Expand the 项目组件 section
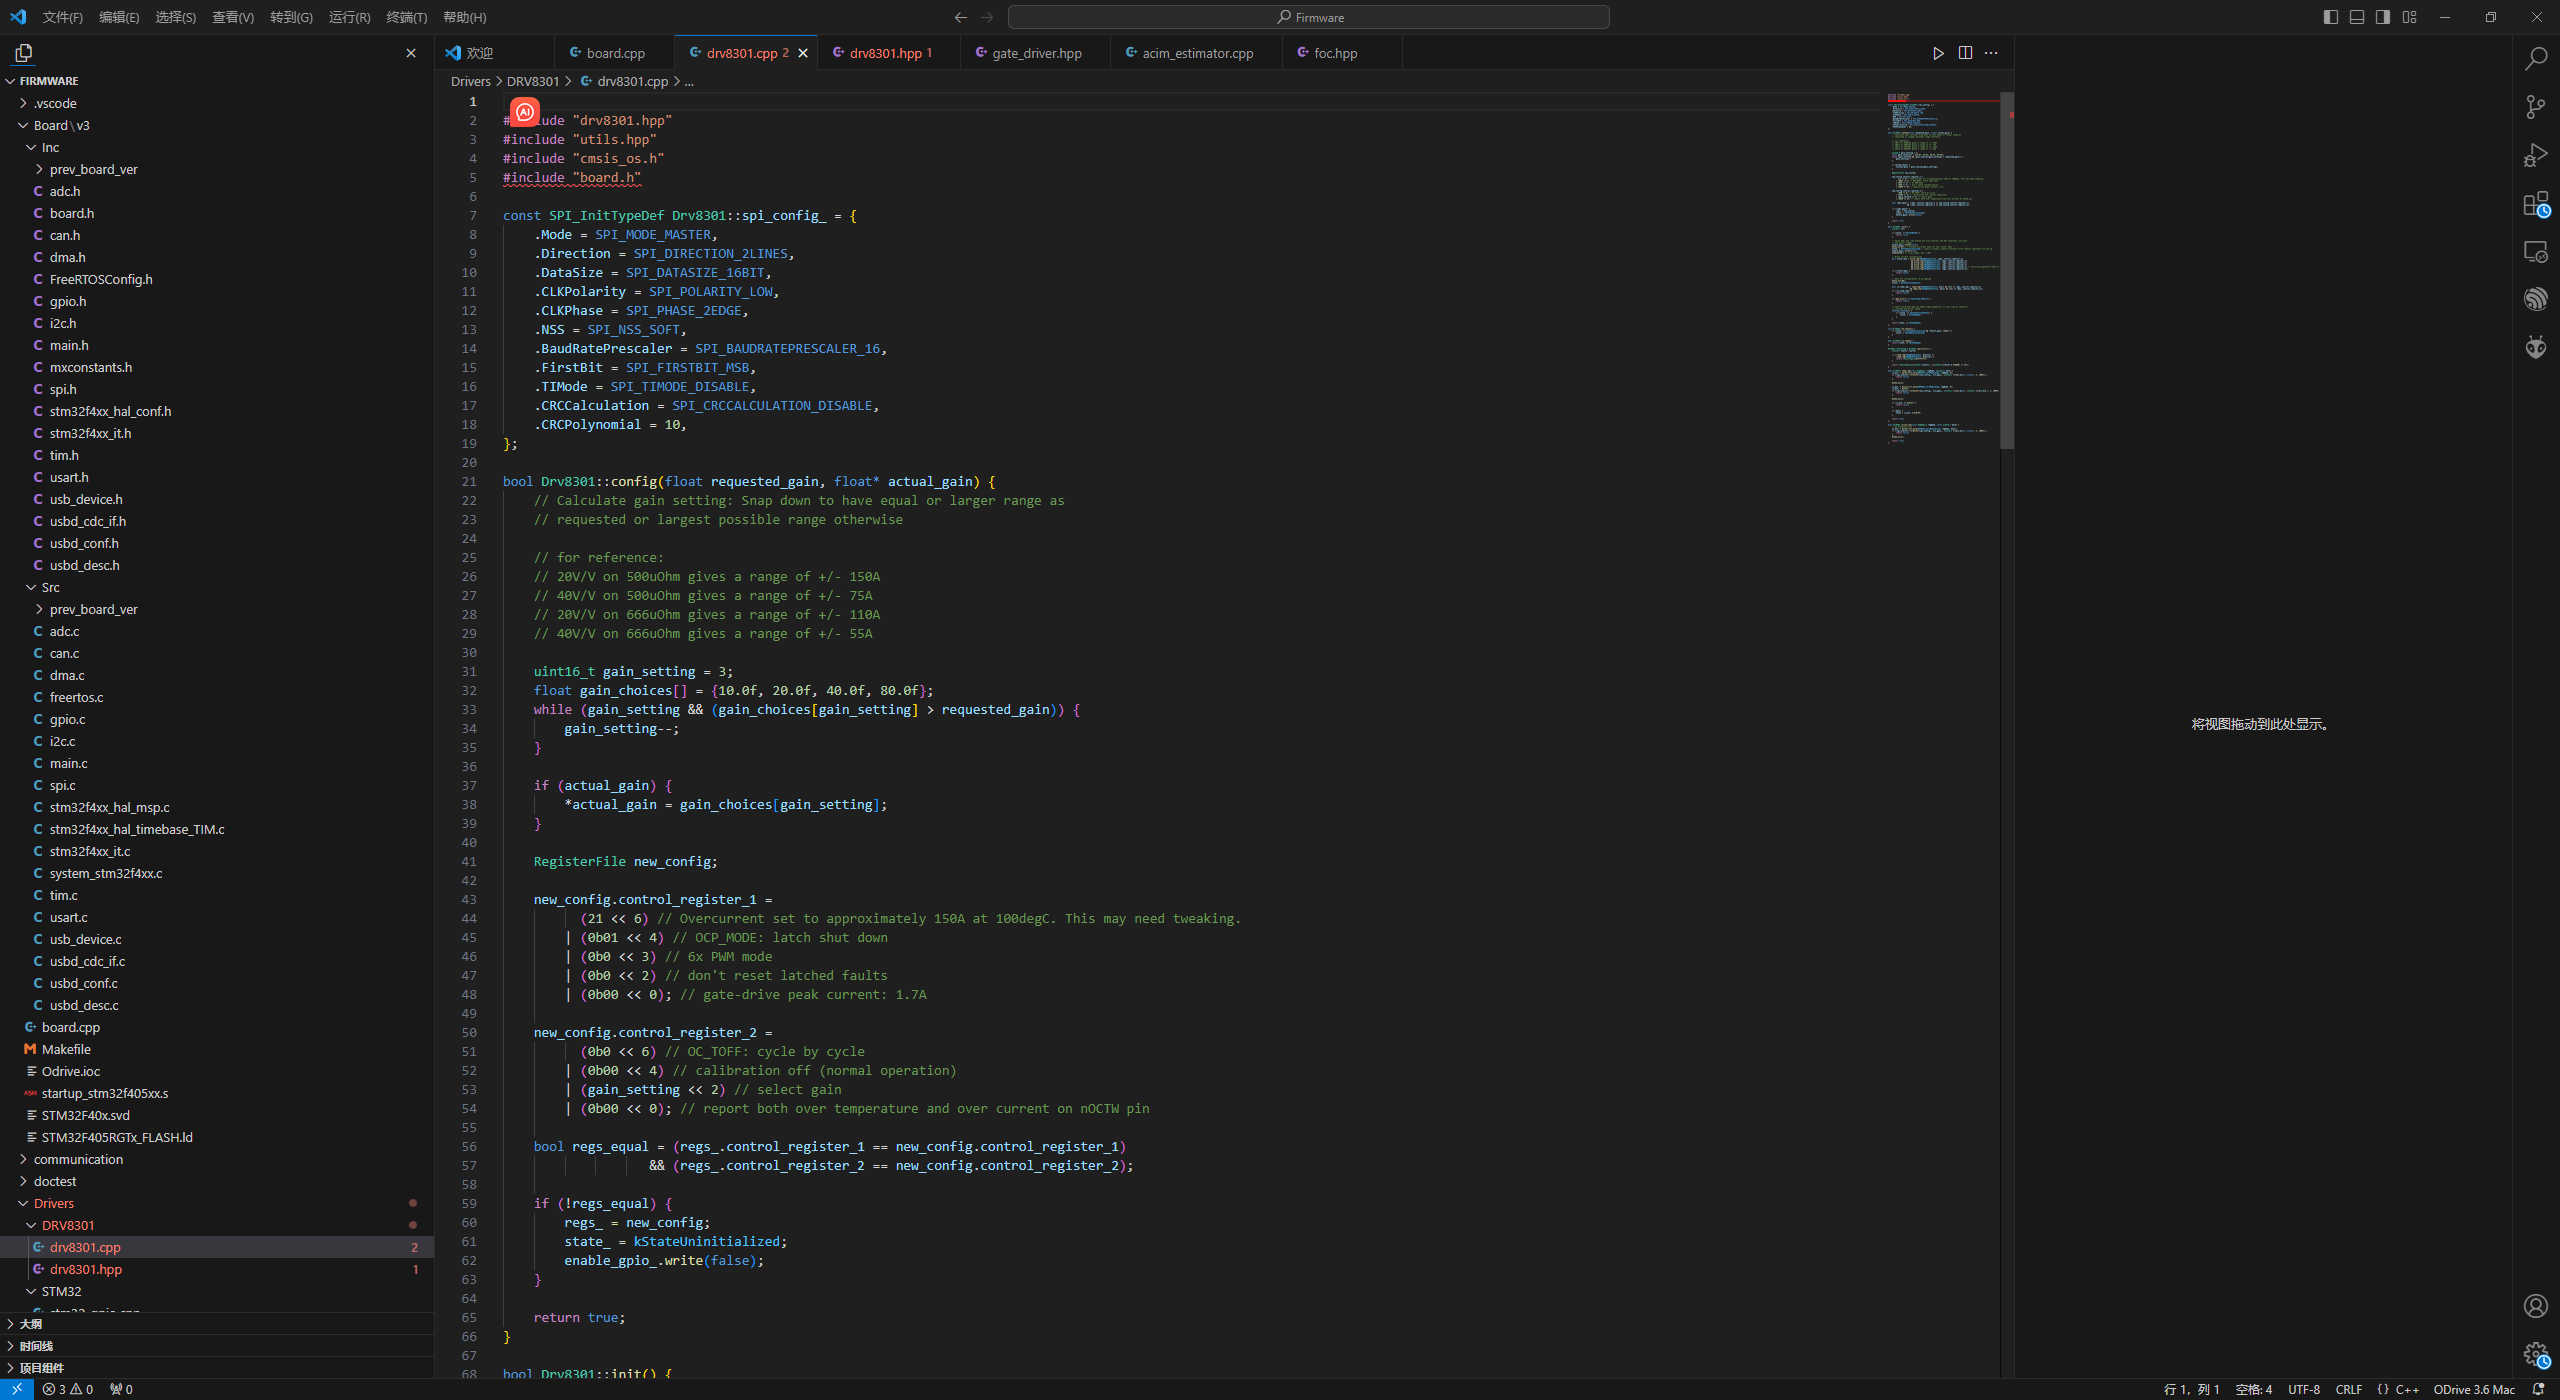The image size is (2560, 1400). (217, 1368)
